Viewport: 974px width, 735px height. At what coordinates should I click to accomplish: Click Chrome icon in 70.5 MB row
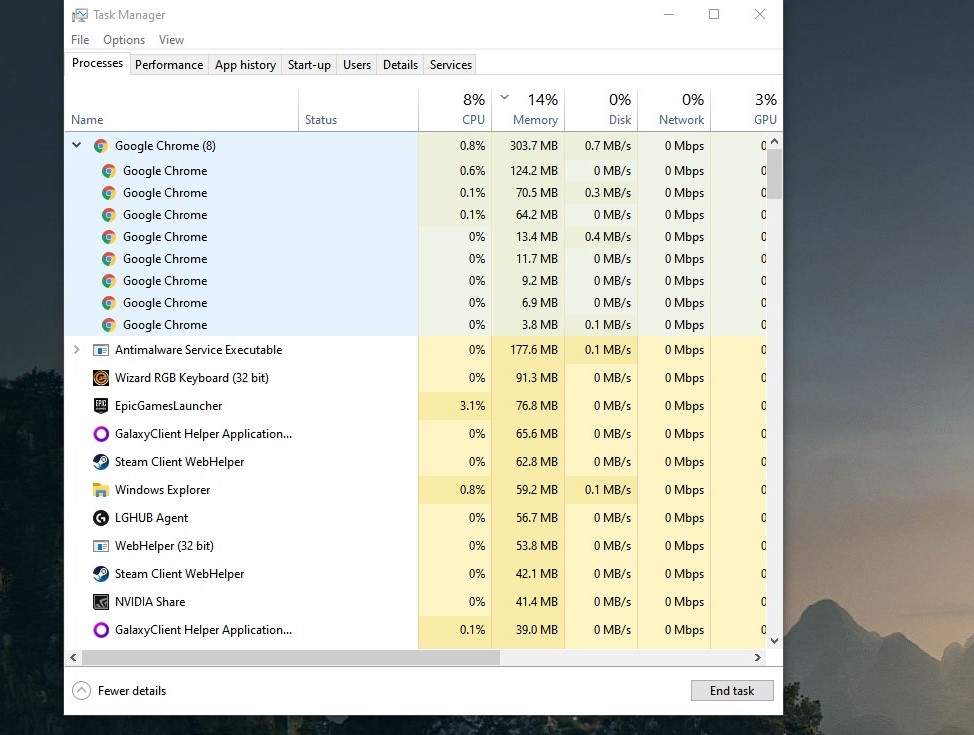109,193
